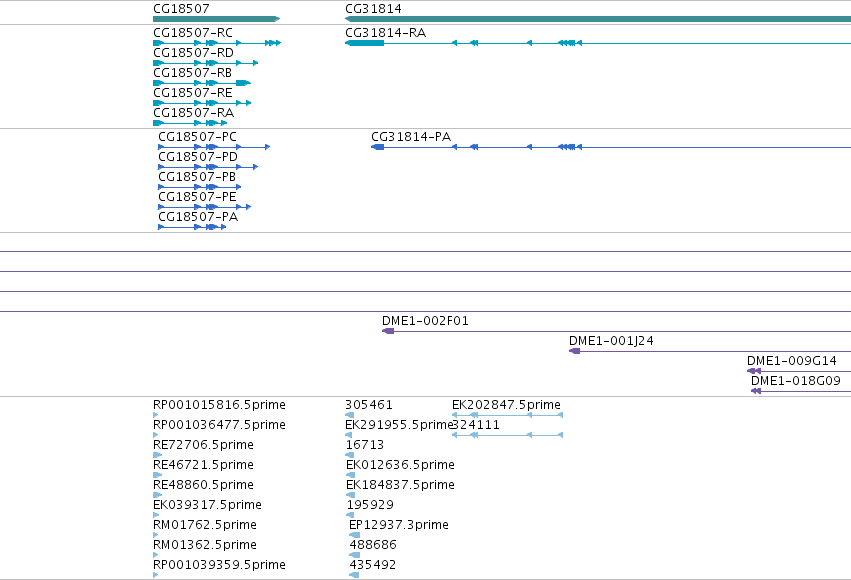
Task: Click transcript CG18507-RA label
Action: [x=193, y=113]
